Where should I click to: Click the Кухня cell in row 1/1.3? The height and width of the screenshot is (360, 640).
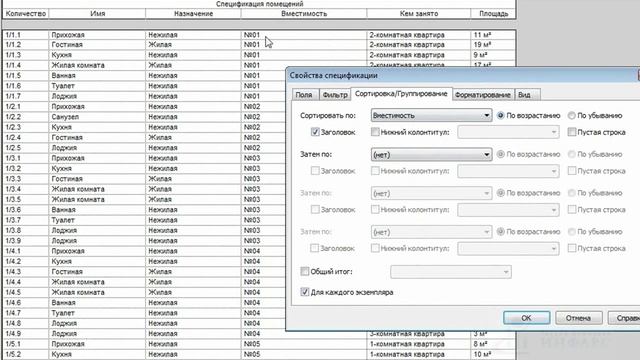tap(97, 55)
